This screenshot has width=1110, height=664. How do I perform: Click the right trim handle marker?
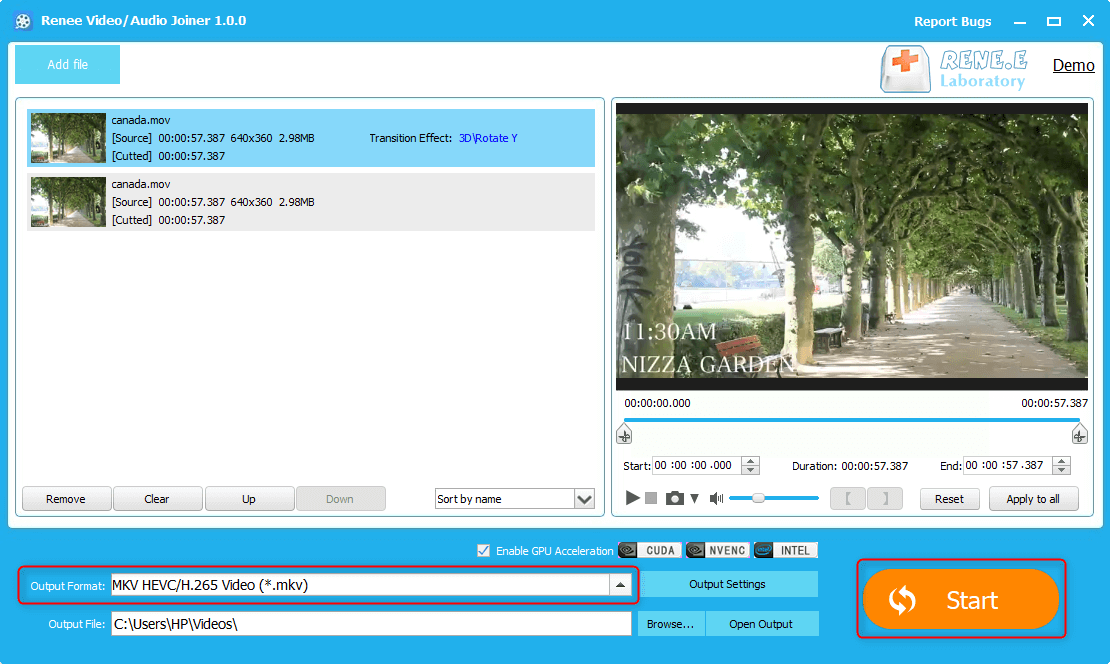pyautogui.click(x=1079, y=434)
